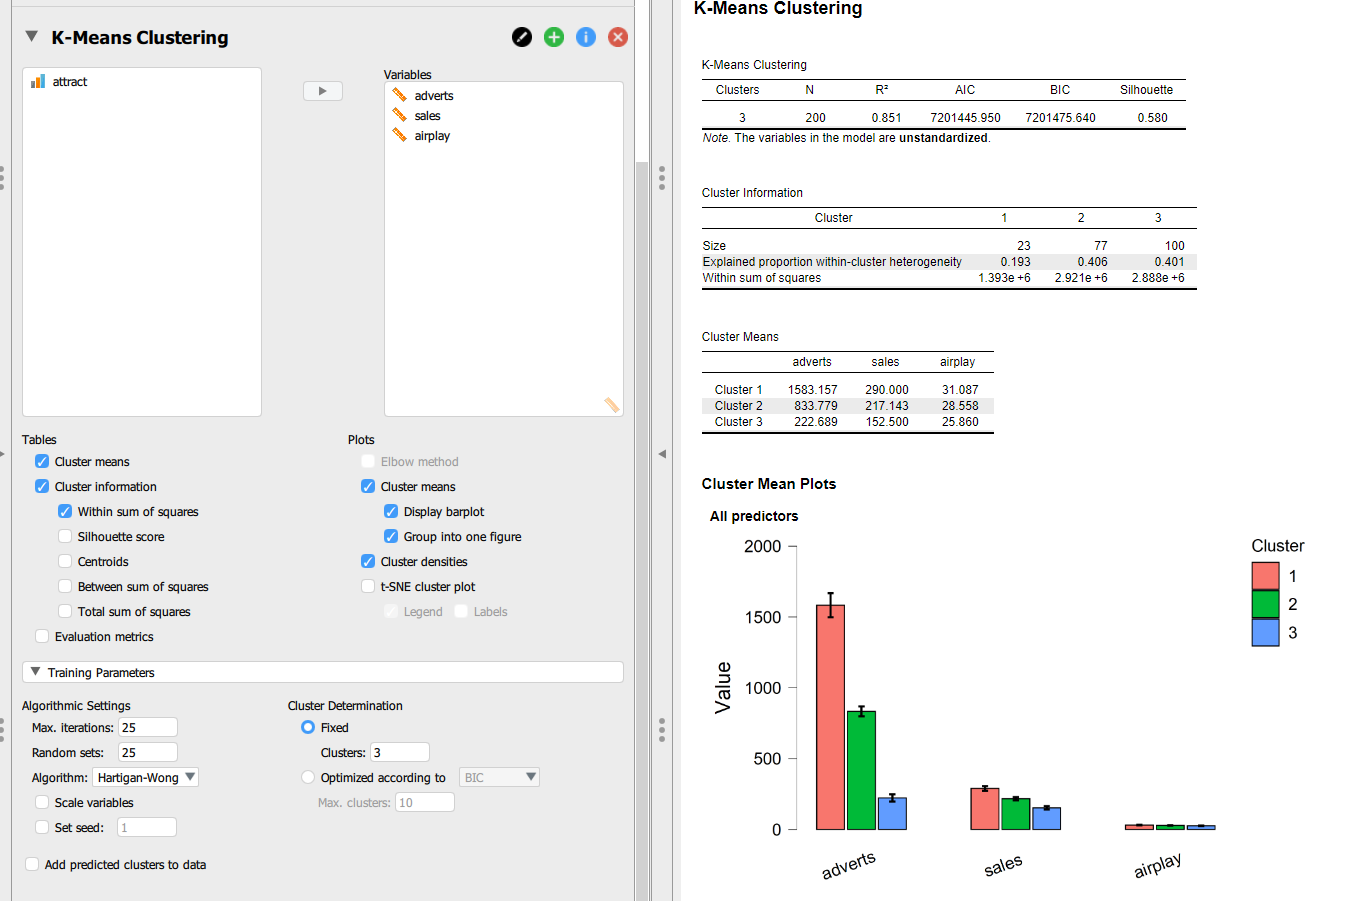Open the BIC optimization criterion dropdown

click(x=499, y=776)
